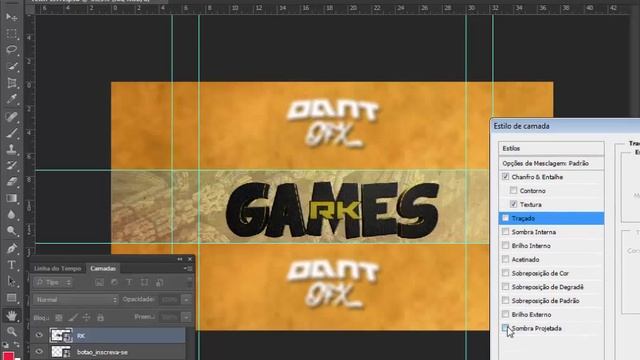The height and width of the screenshot is (360, 640).
Task: Enable Sobreposição de Padrão checkbox
Action: (505, 300)
